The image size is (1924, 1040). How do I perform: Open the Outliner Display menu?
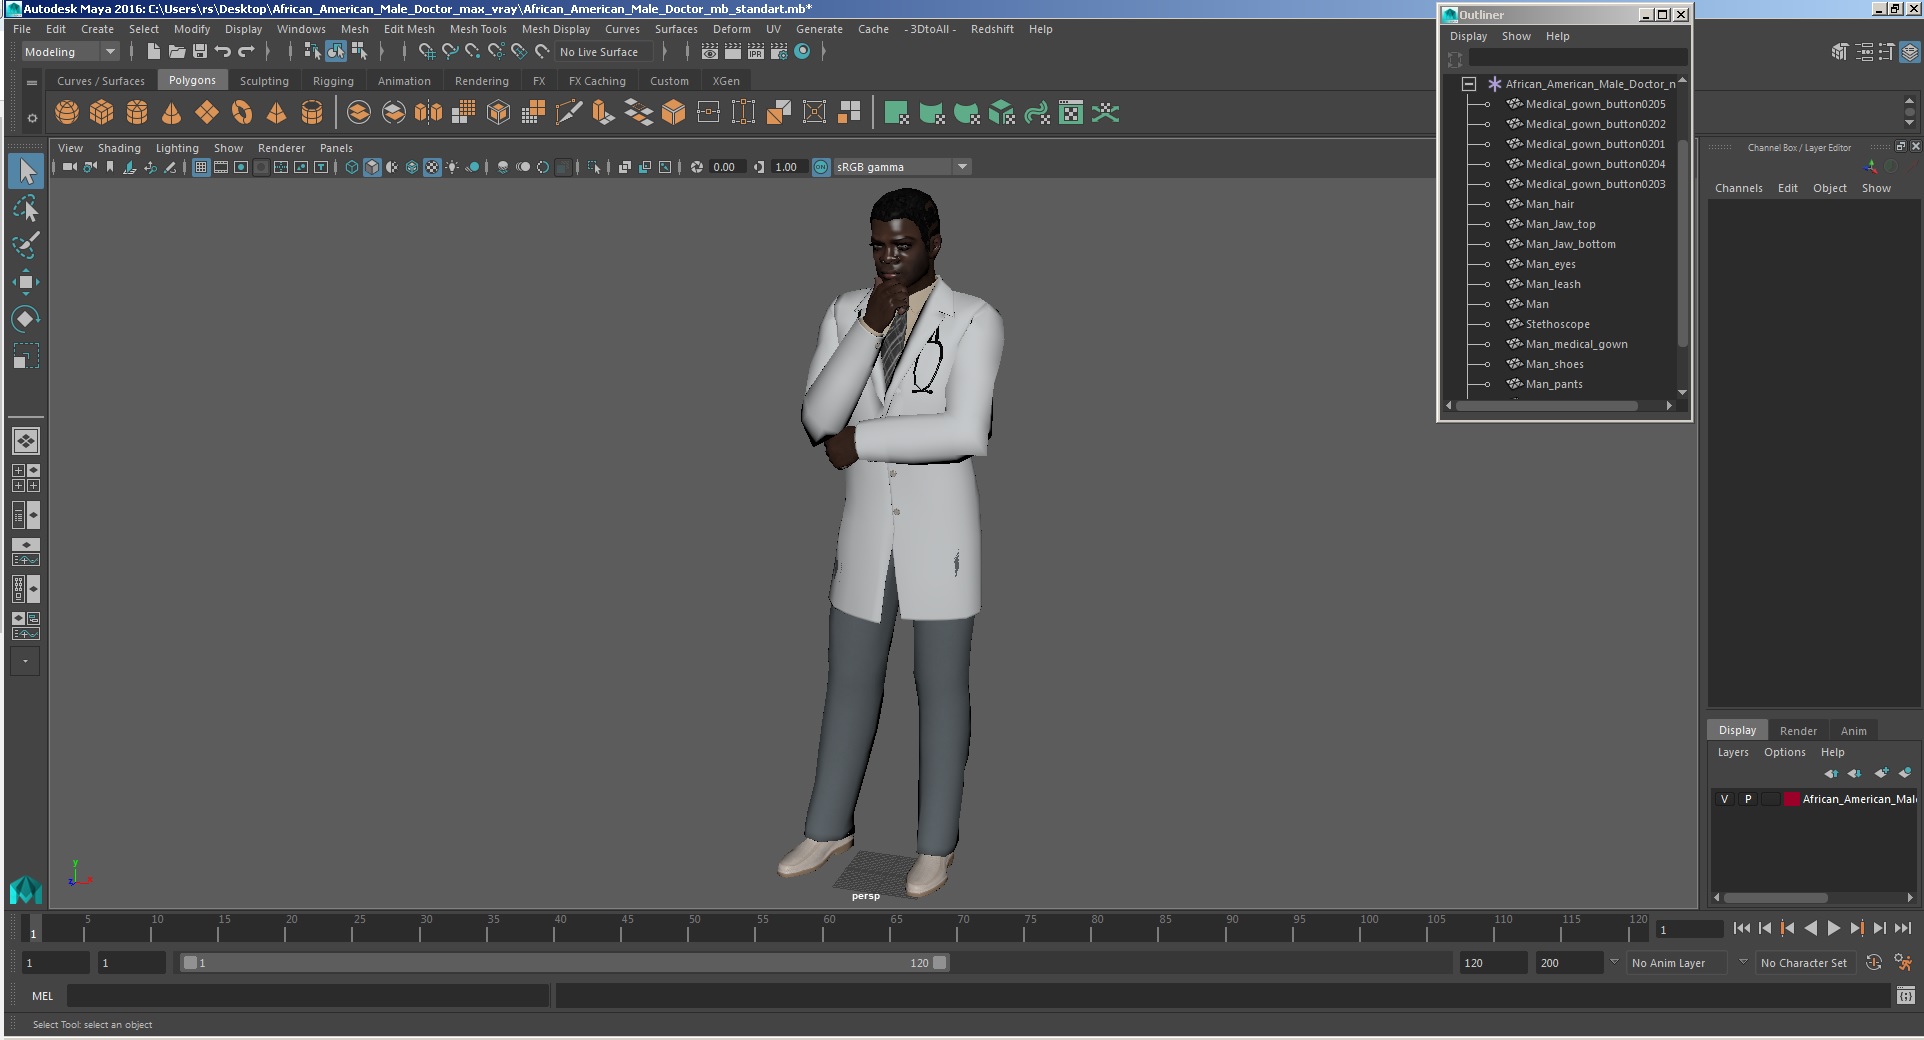[1468, 36]
